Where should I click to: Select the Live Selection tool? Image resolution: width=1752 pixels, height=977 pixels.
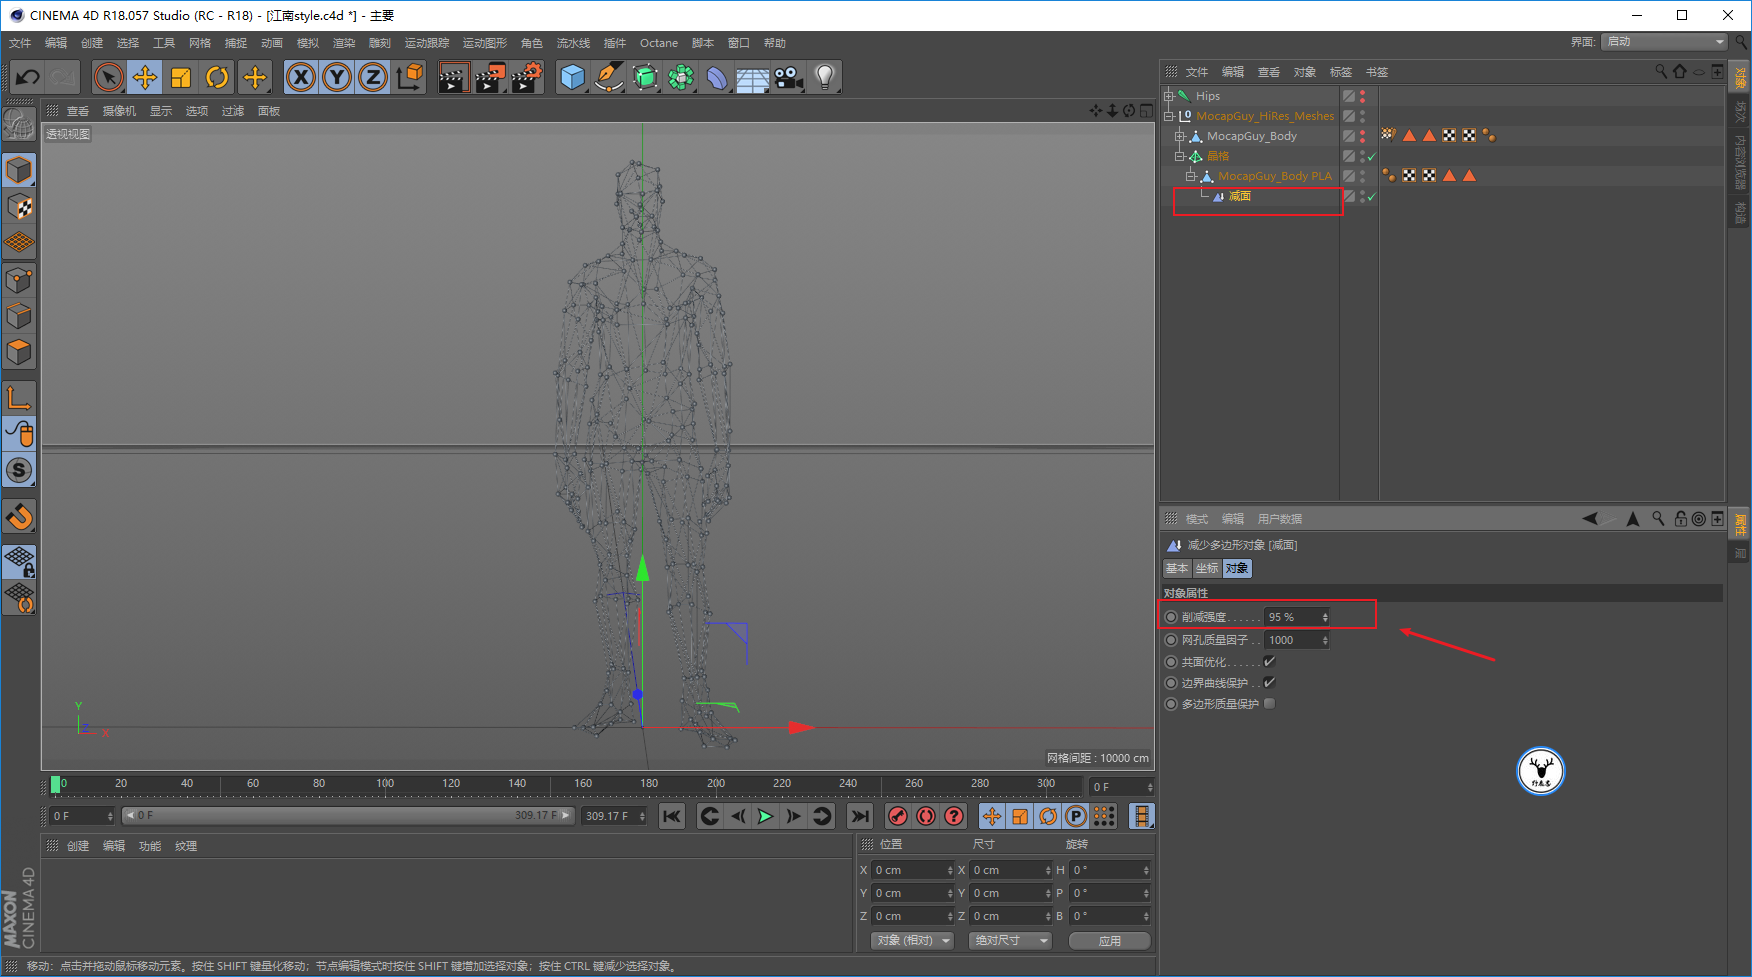coord(109,77)
